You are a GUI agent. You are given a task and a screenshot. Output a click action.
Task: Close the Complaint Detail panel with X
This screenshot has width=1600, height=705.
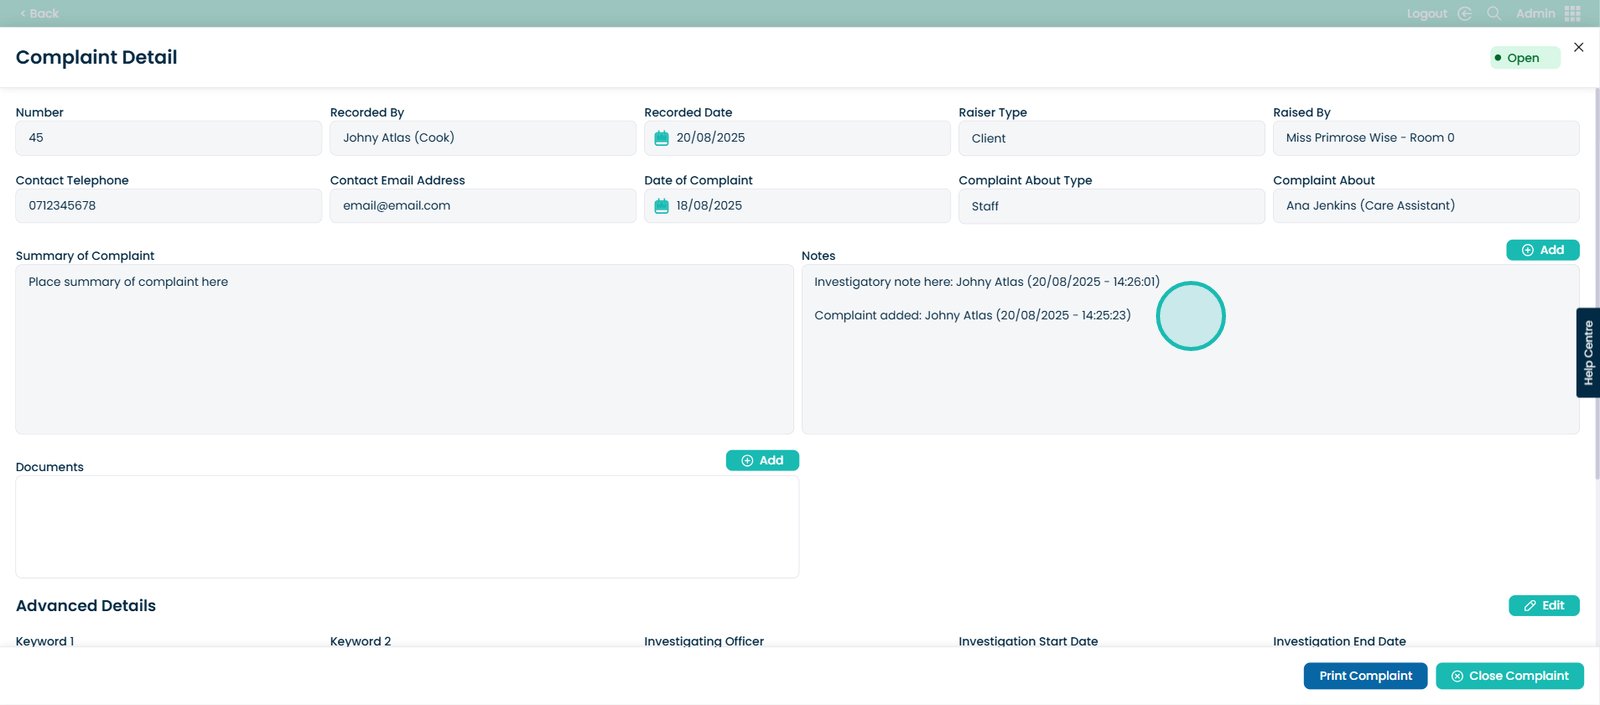click(1579, 47)
